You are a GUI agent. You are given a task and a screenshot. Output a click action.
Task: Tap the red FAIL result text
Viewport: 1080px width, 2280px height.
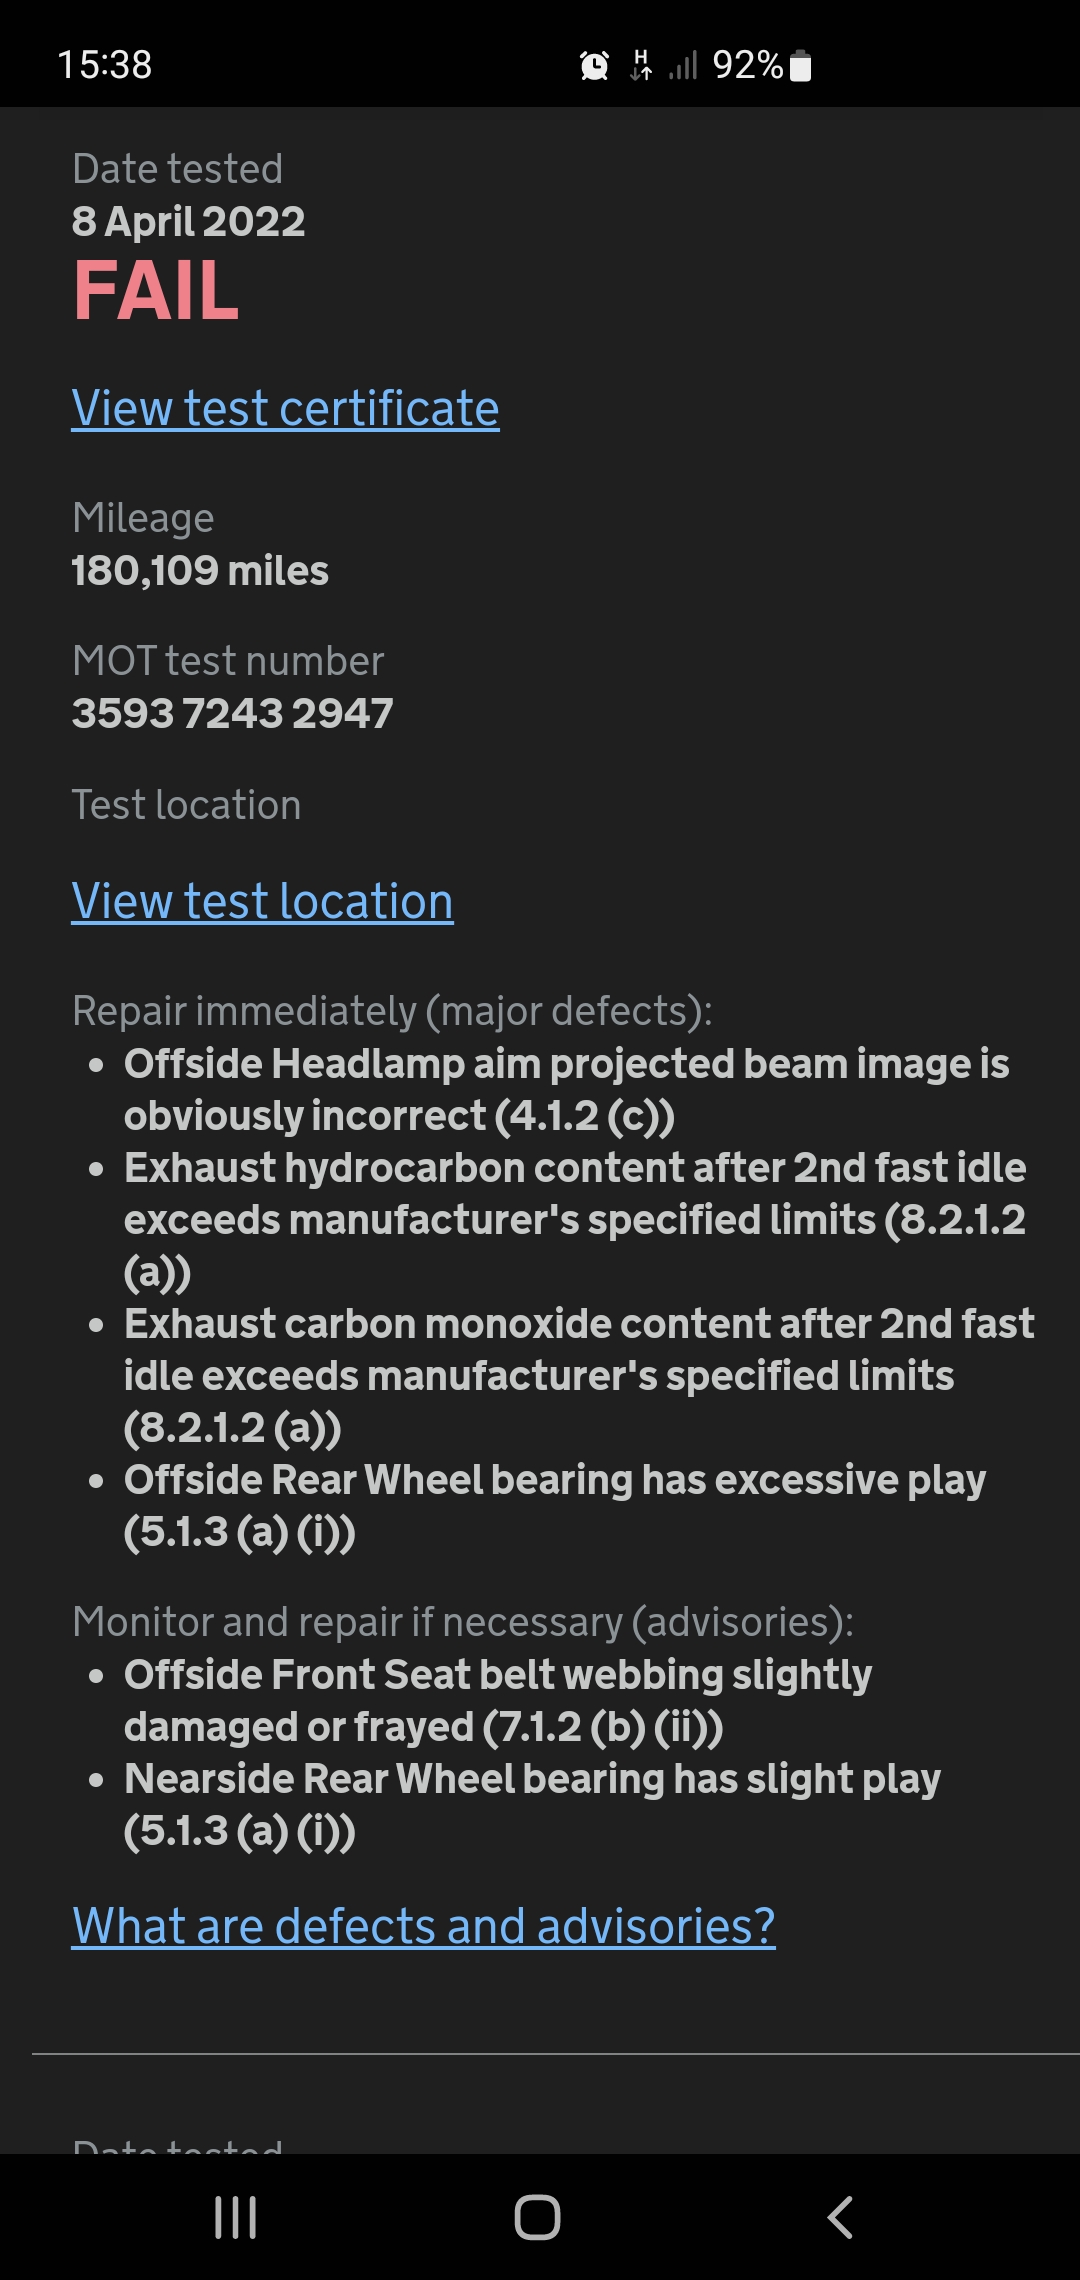point(156,291)
